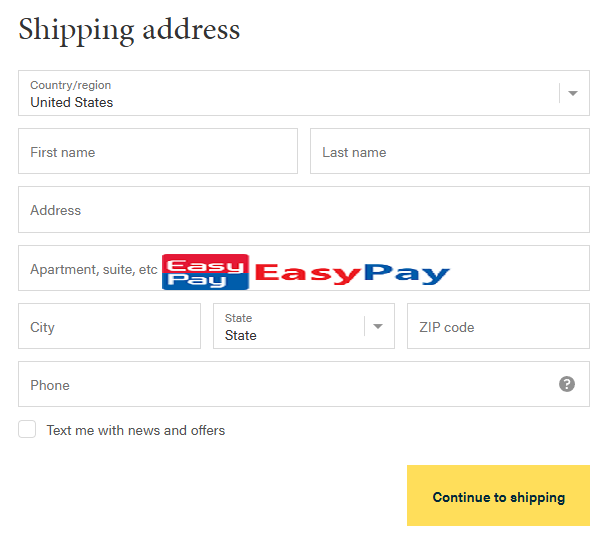Click the Shipping address heading
Viewport: 616px width, 545px height.
point(129,29)
